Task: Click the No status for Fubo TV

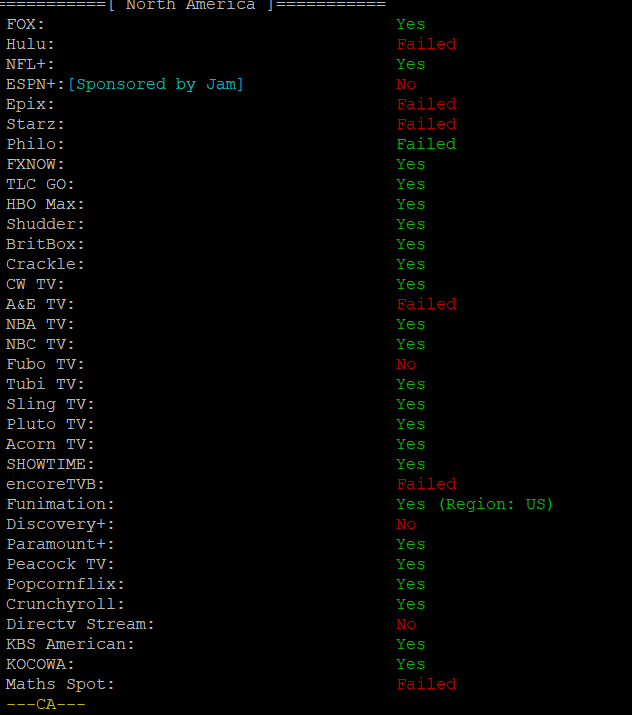Action: coord(406,364)
